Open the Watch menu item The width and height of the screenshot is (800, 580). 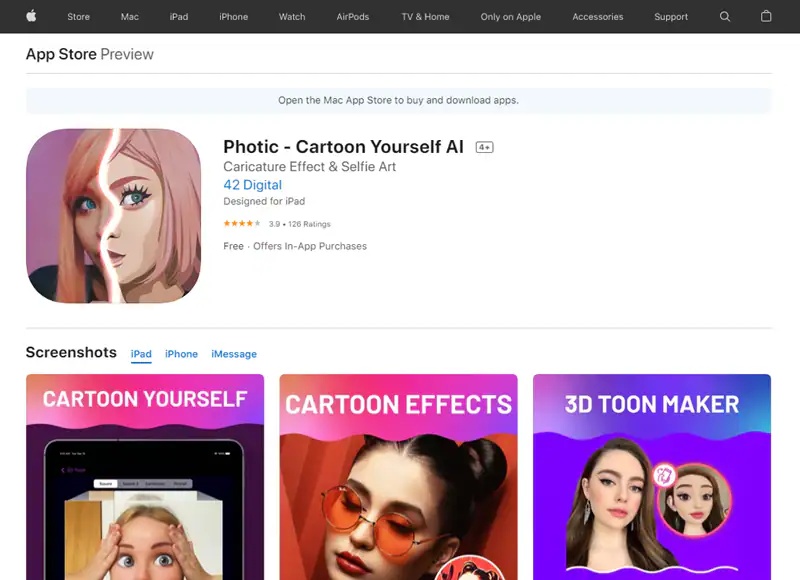coord(292,17)
